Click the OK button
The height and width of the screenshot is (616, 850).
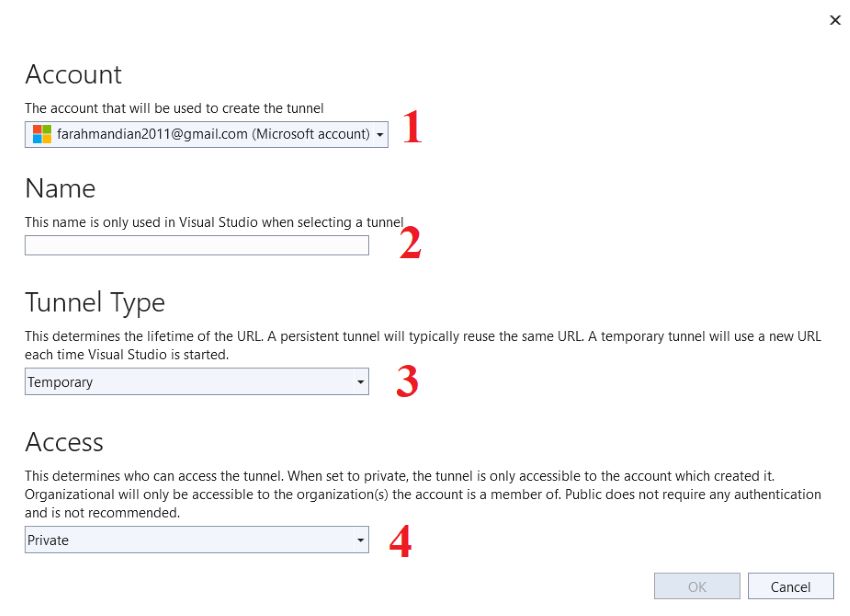pos(697,586)
